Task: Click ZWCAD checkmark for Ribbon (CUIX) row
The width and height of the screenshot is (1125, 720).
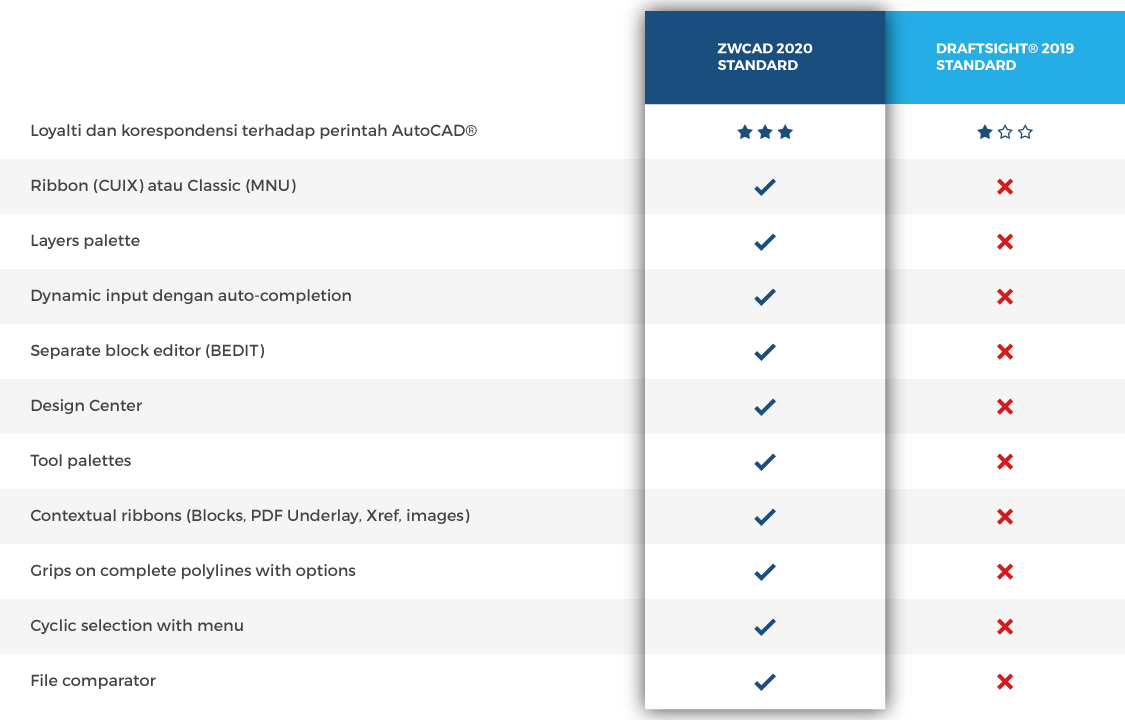Action: (765, 187)
